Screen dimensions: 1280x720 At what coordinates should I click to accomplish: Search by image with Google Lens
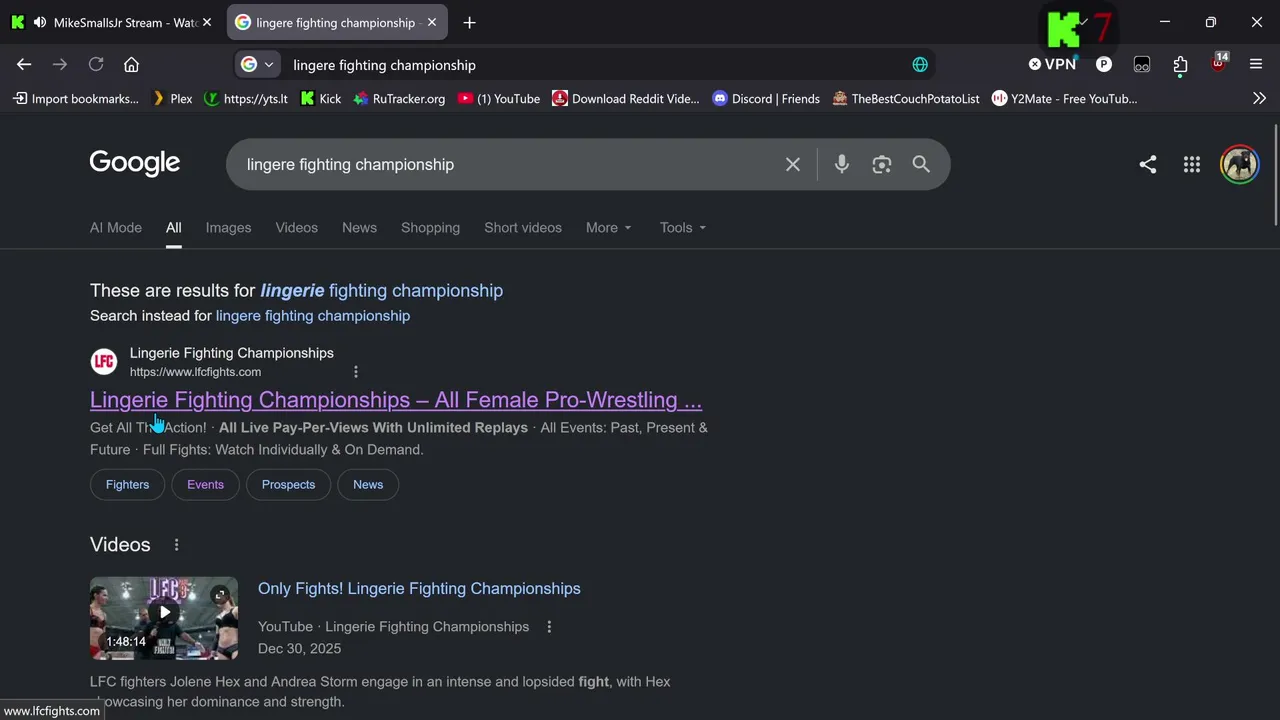881,164
